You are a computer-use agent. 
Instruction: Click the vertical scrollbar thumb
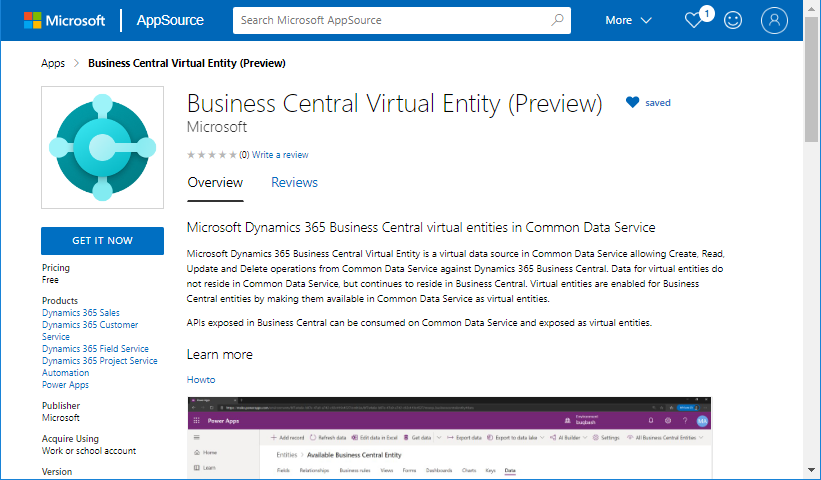click(x=812, y=79)
